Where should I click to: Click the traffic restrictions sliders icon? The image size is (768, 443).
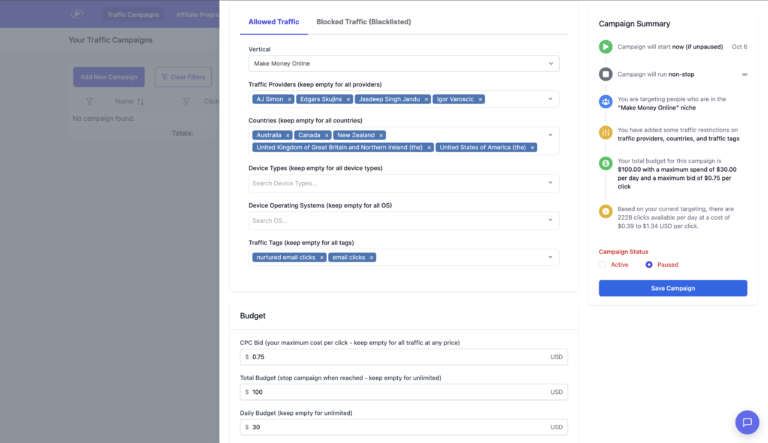tap(605, 132)
